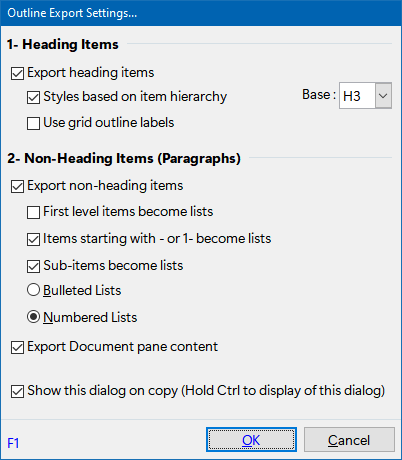Click the Base : label text
402x460 pixels.
[319, 95]
